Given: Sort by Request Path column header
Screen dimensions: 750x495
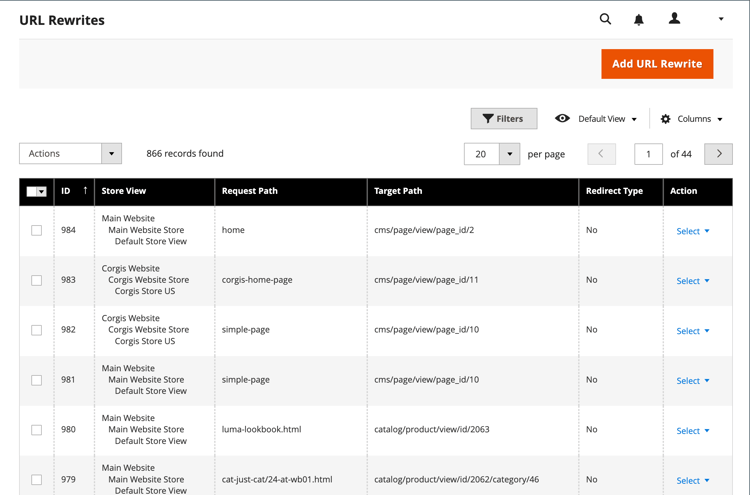Looking at the screenshot, I should click(x=291, y=191).
